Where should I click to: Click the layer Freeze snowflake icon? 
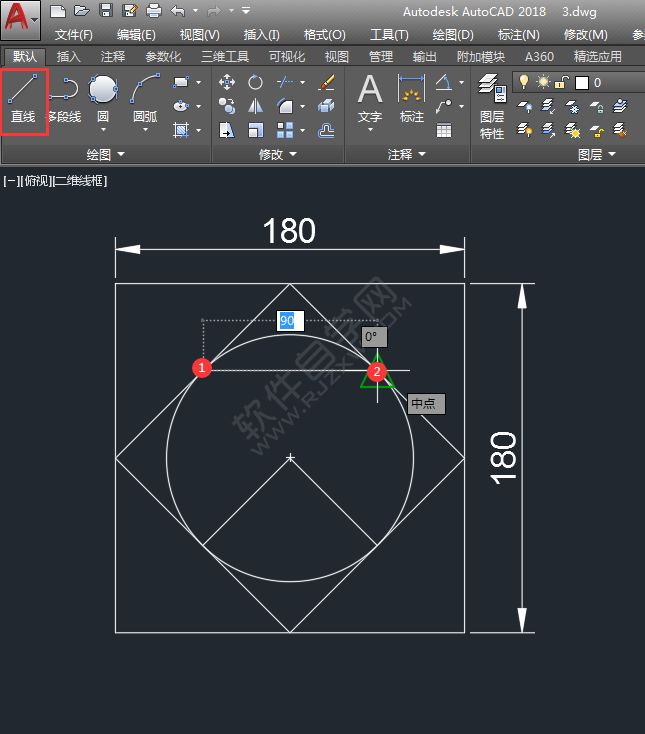pyautogui.click(x=572, y=106)
